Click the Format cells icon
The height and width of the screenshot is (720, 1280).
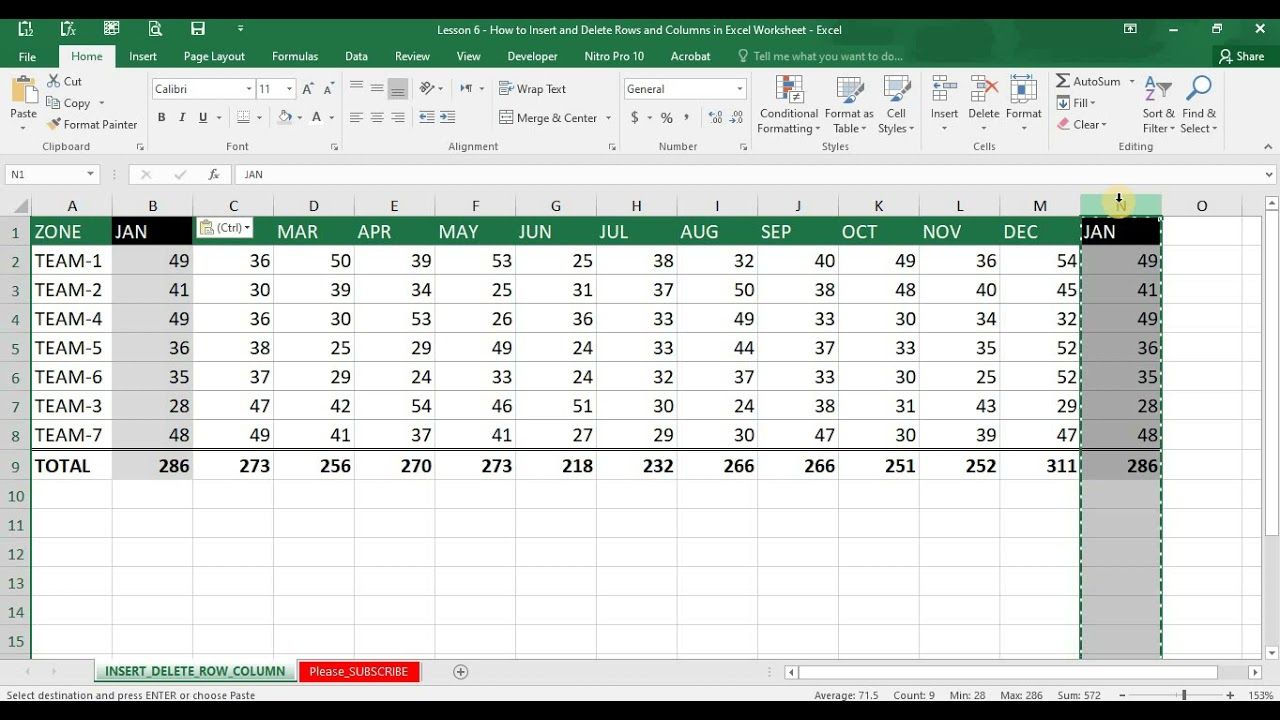click(x=1023, y=90)
